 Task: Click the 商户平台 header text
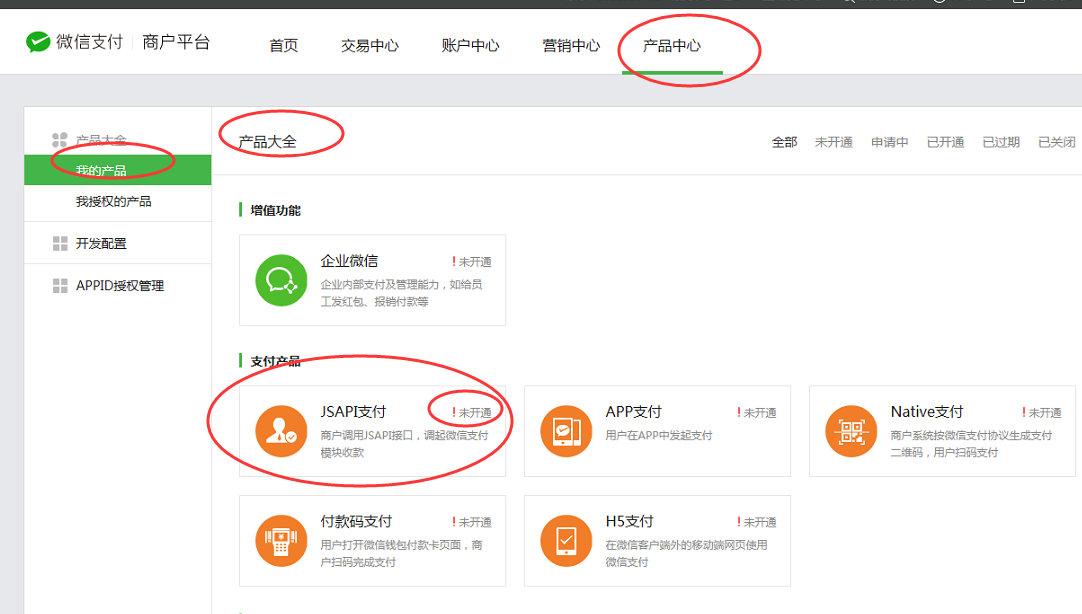point(176,42)
